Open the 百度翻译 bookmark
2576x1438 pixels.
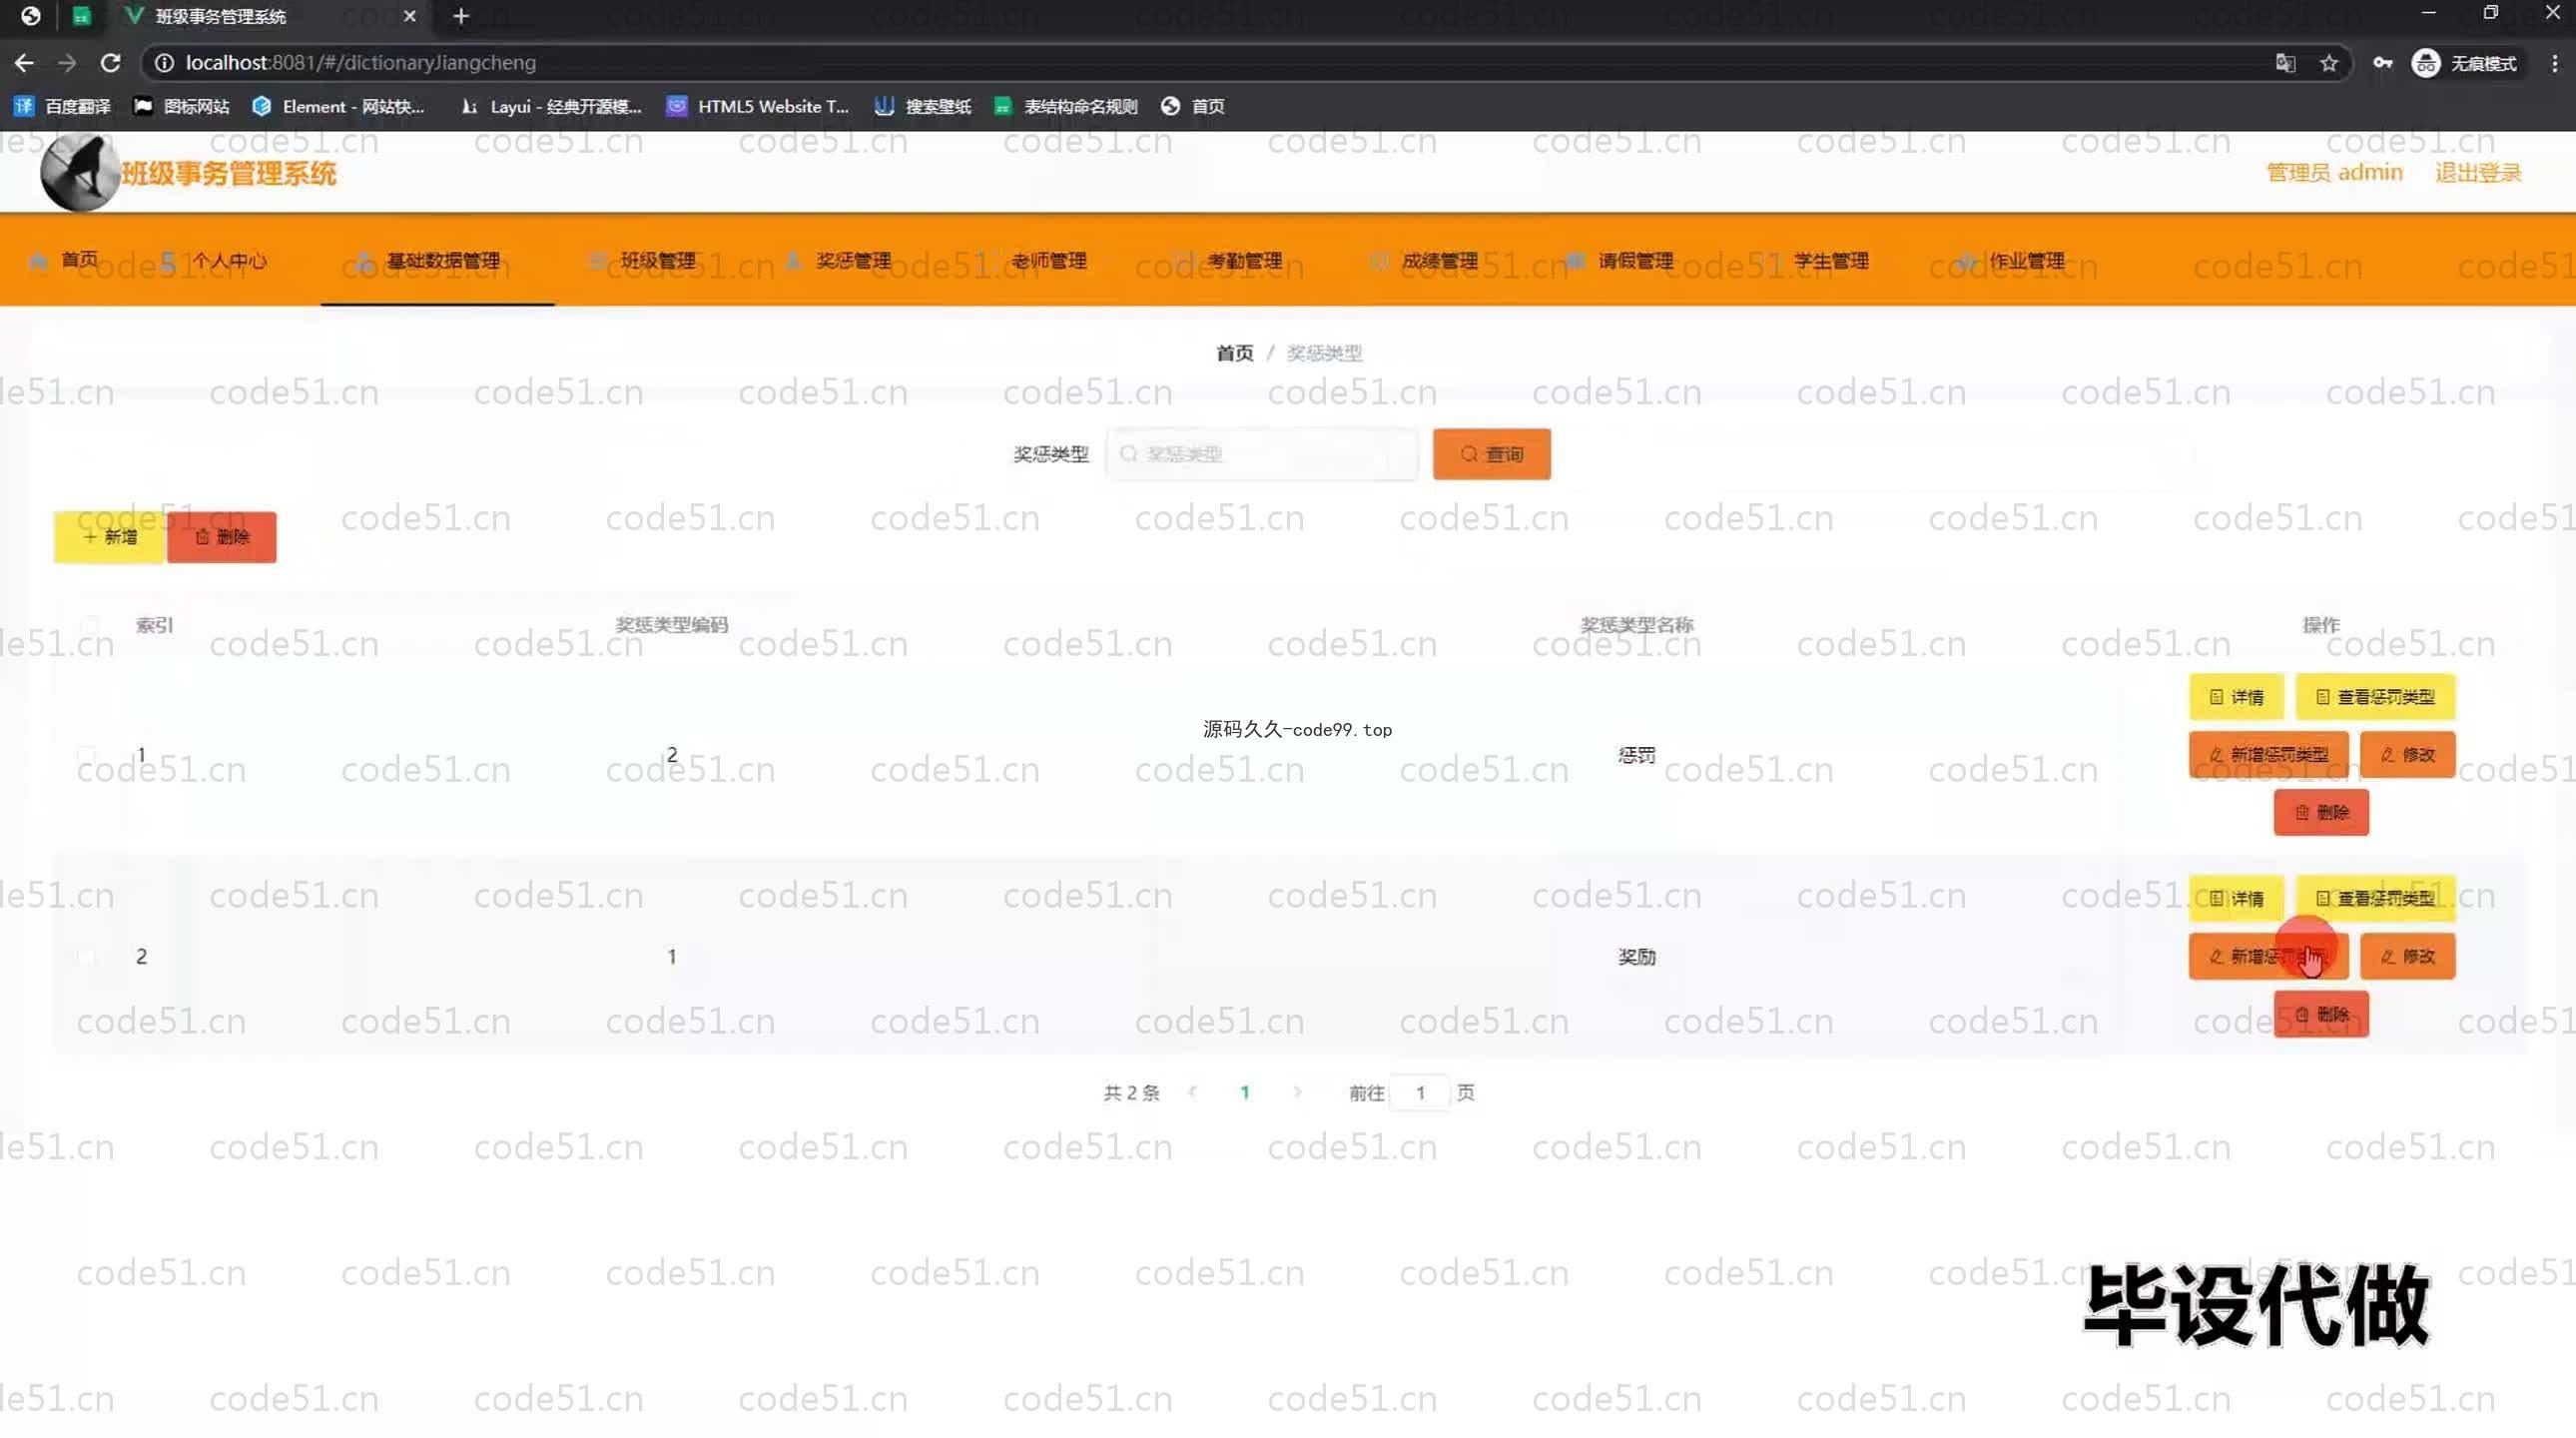62,106
